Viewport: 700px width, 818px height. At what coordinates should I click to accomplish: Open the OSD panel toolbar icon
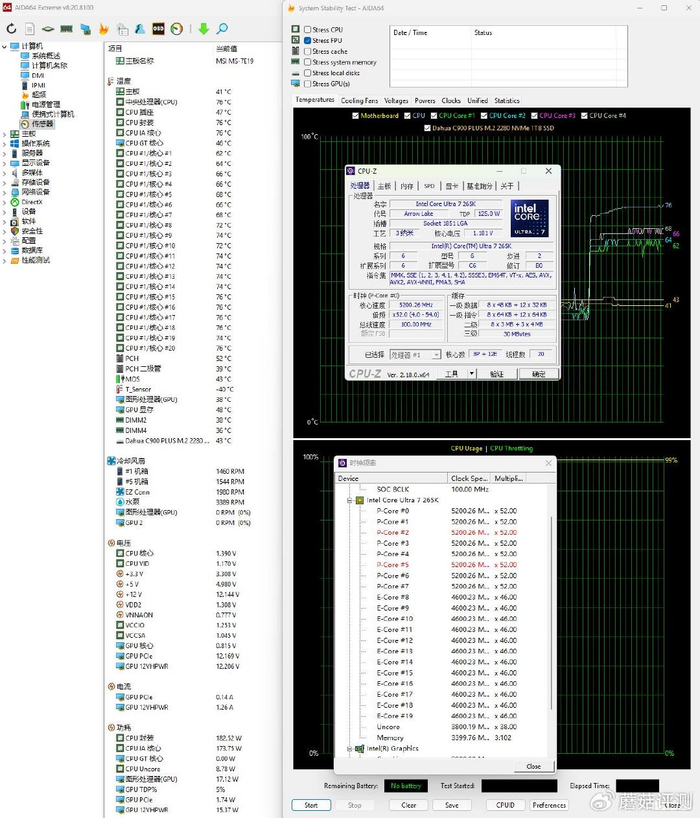click(x=158, y=29)
